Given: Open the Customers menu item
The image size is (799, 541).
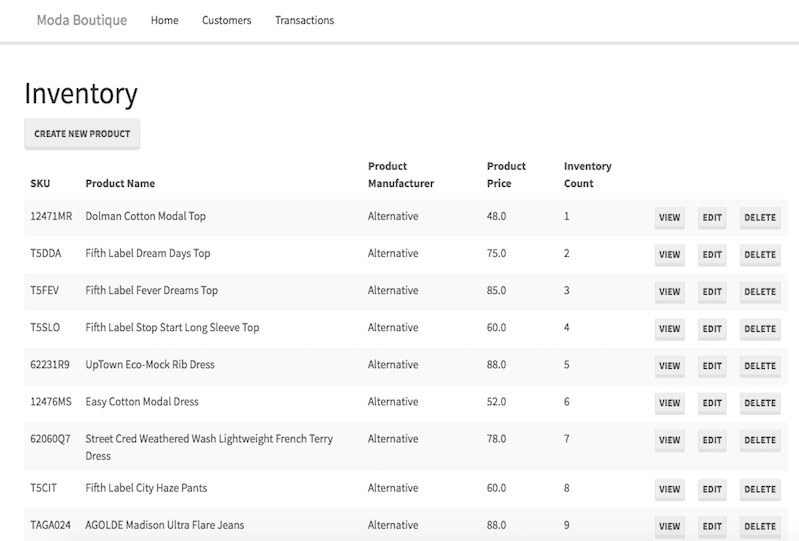Looking at the screenshot, I should click(227, 20).
